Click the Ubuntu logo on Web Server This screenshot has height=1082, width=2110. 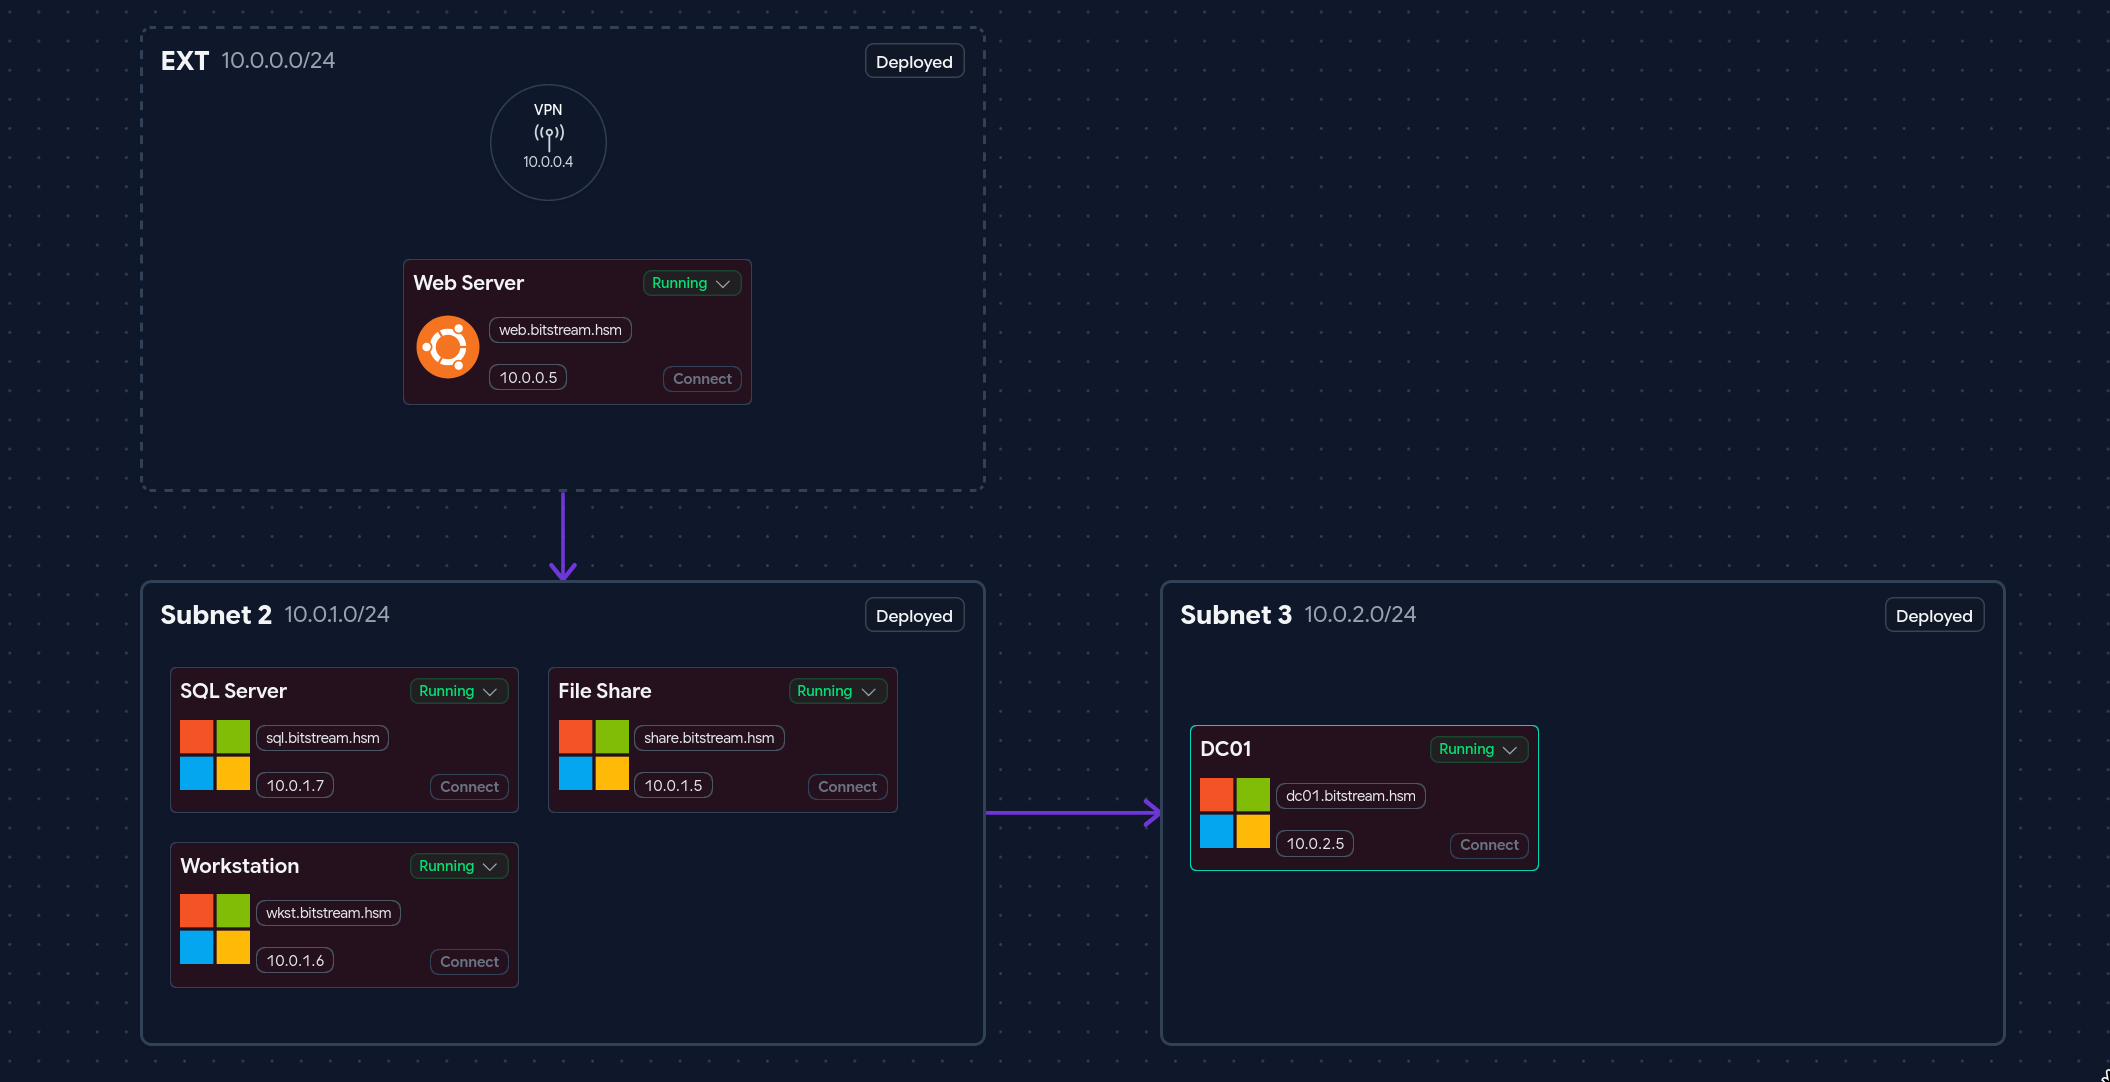pyautogui.click(x=447, y=347)
